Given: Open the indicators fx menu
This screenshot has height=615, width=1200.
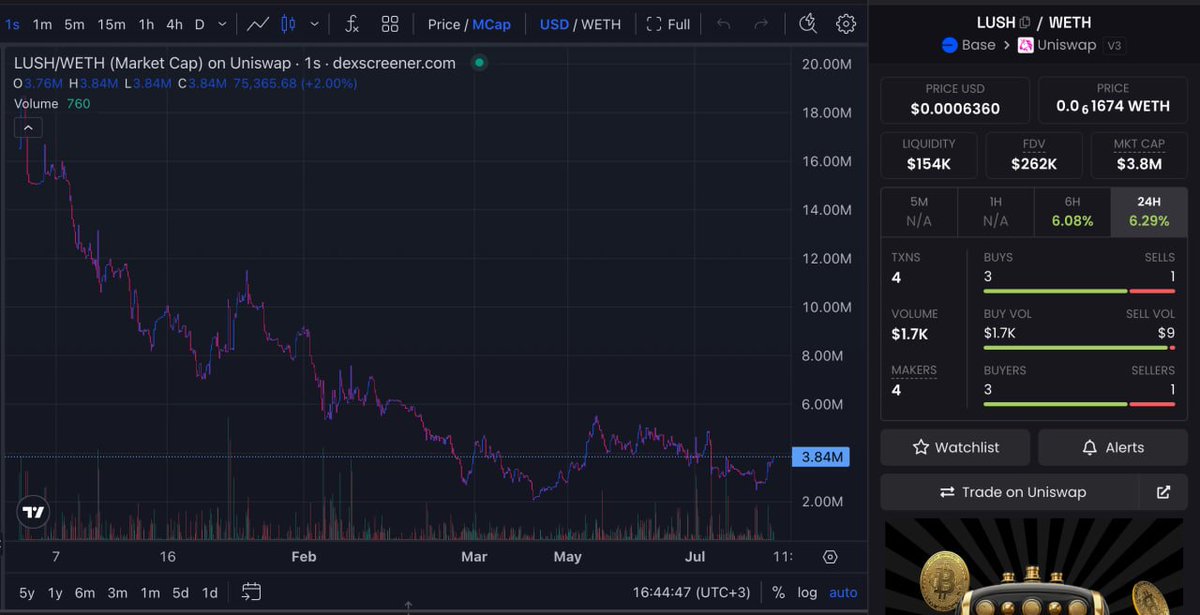Looking at the screenshot, I should click(x=351, y=24).
